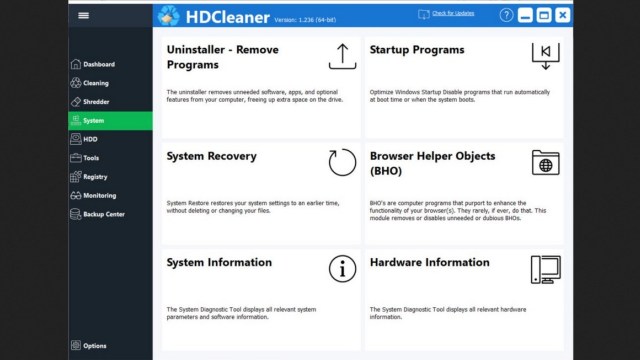The image size is (640, 360).
Task: Click the Cleaning sidebar icon
Action: pos(76,83)
